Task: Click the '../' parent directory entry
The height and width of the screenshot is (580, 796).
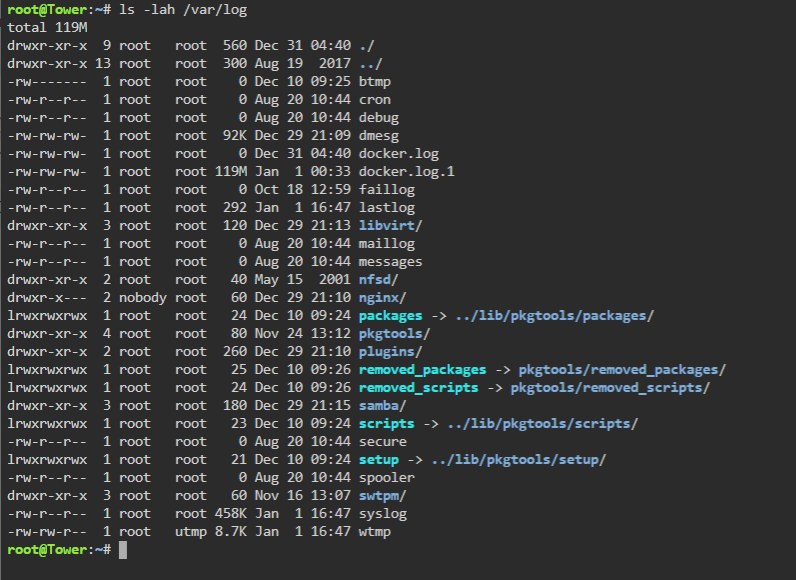Action: (x=371, y=63)
